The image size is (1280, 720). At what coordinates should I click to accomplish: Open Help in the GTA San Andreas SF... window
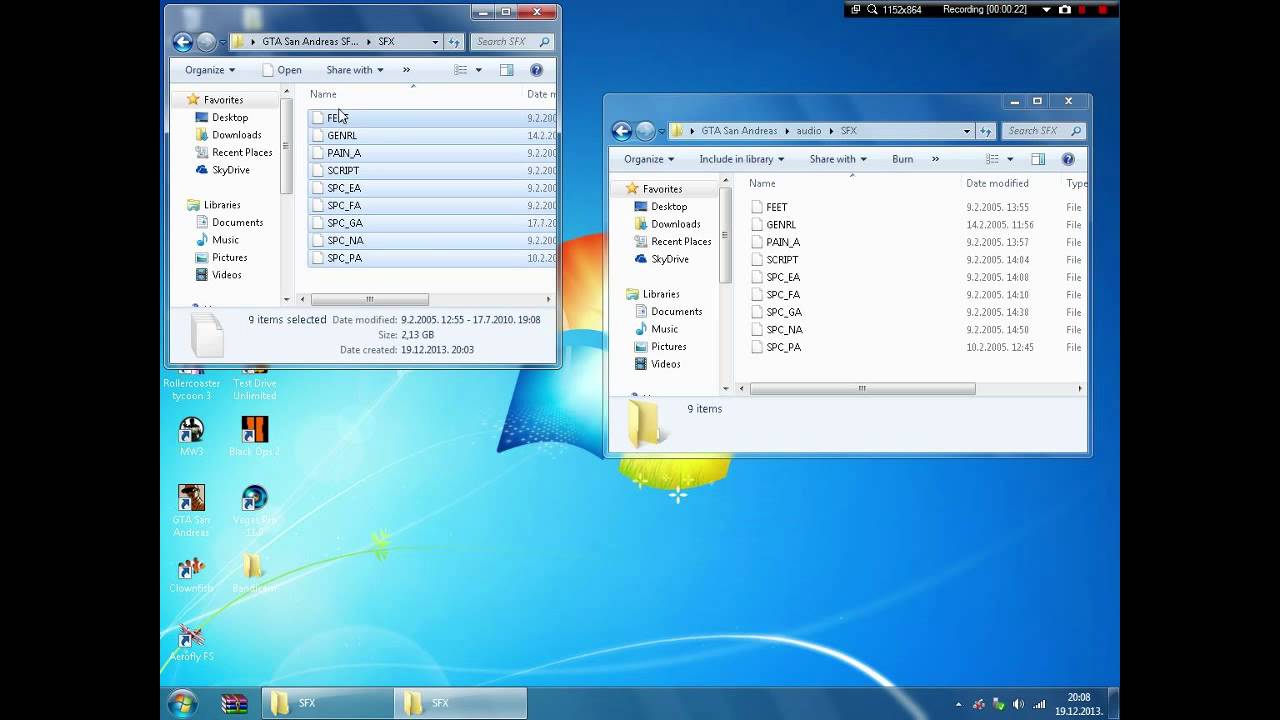pyautogui.click(x=536, y=70)
